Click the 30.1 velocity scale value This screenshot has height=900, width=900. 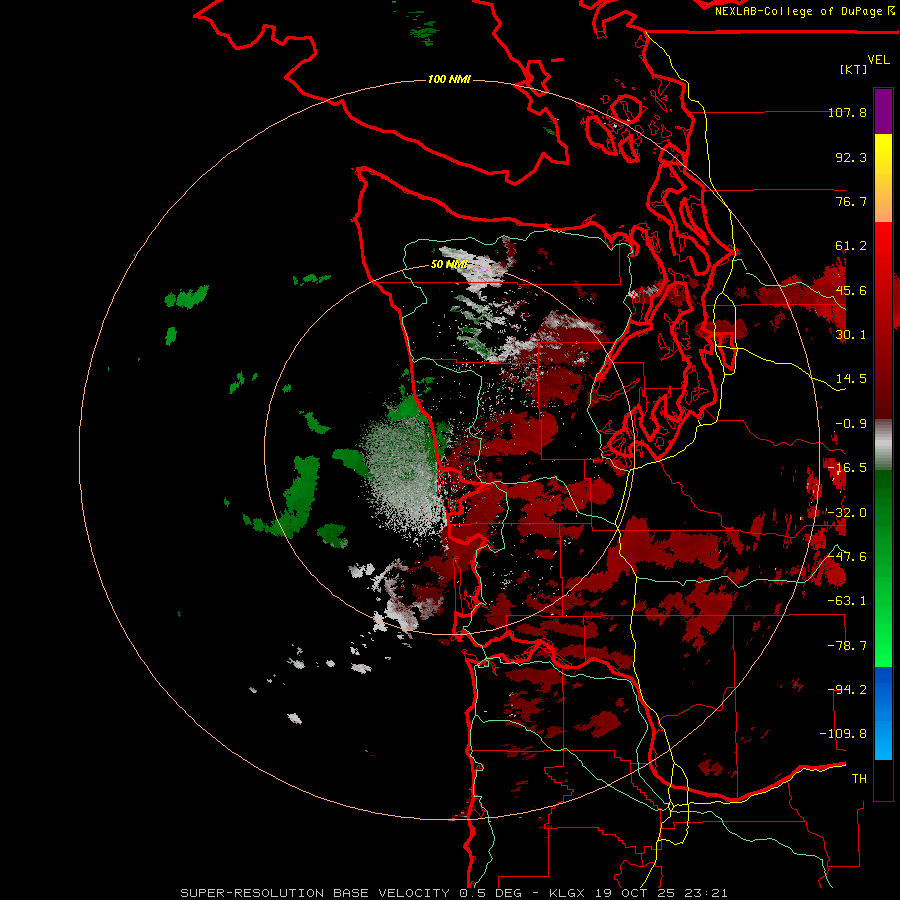tap(851, 335)
